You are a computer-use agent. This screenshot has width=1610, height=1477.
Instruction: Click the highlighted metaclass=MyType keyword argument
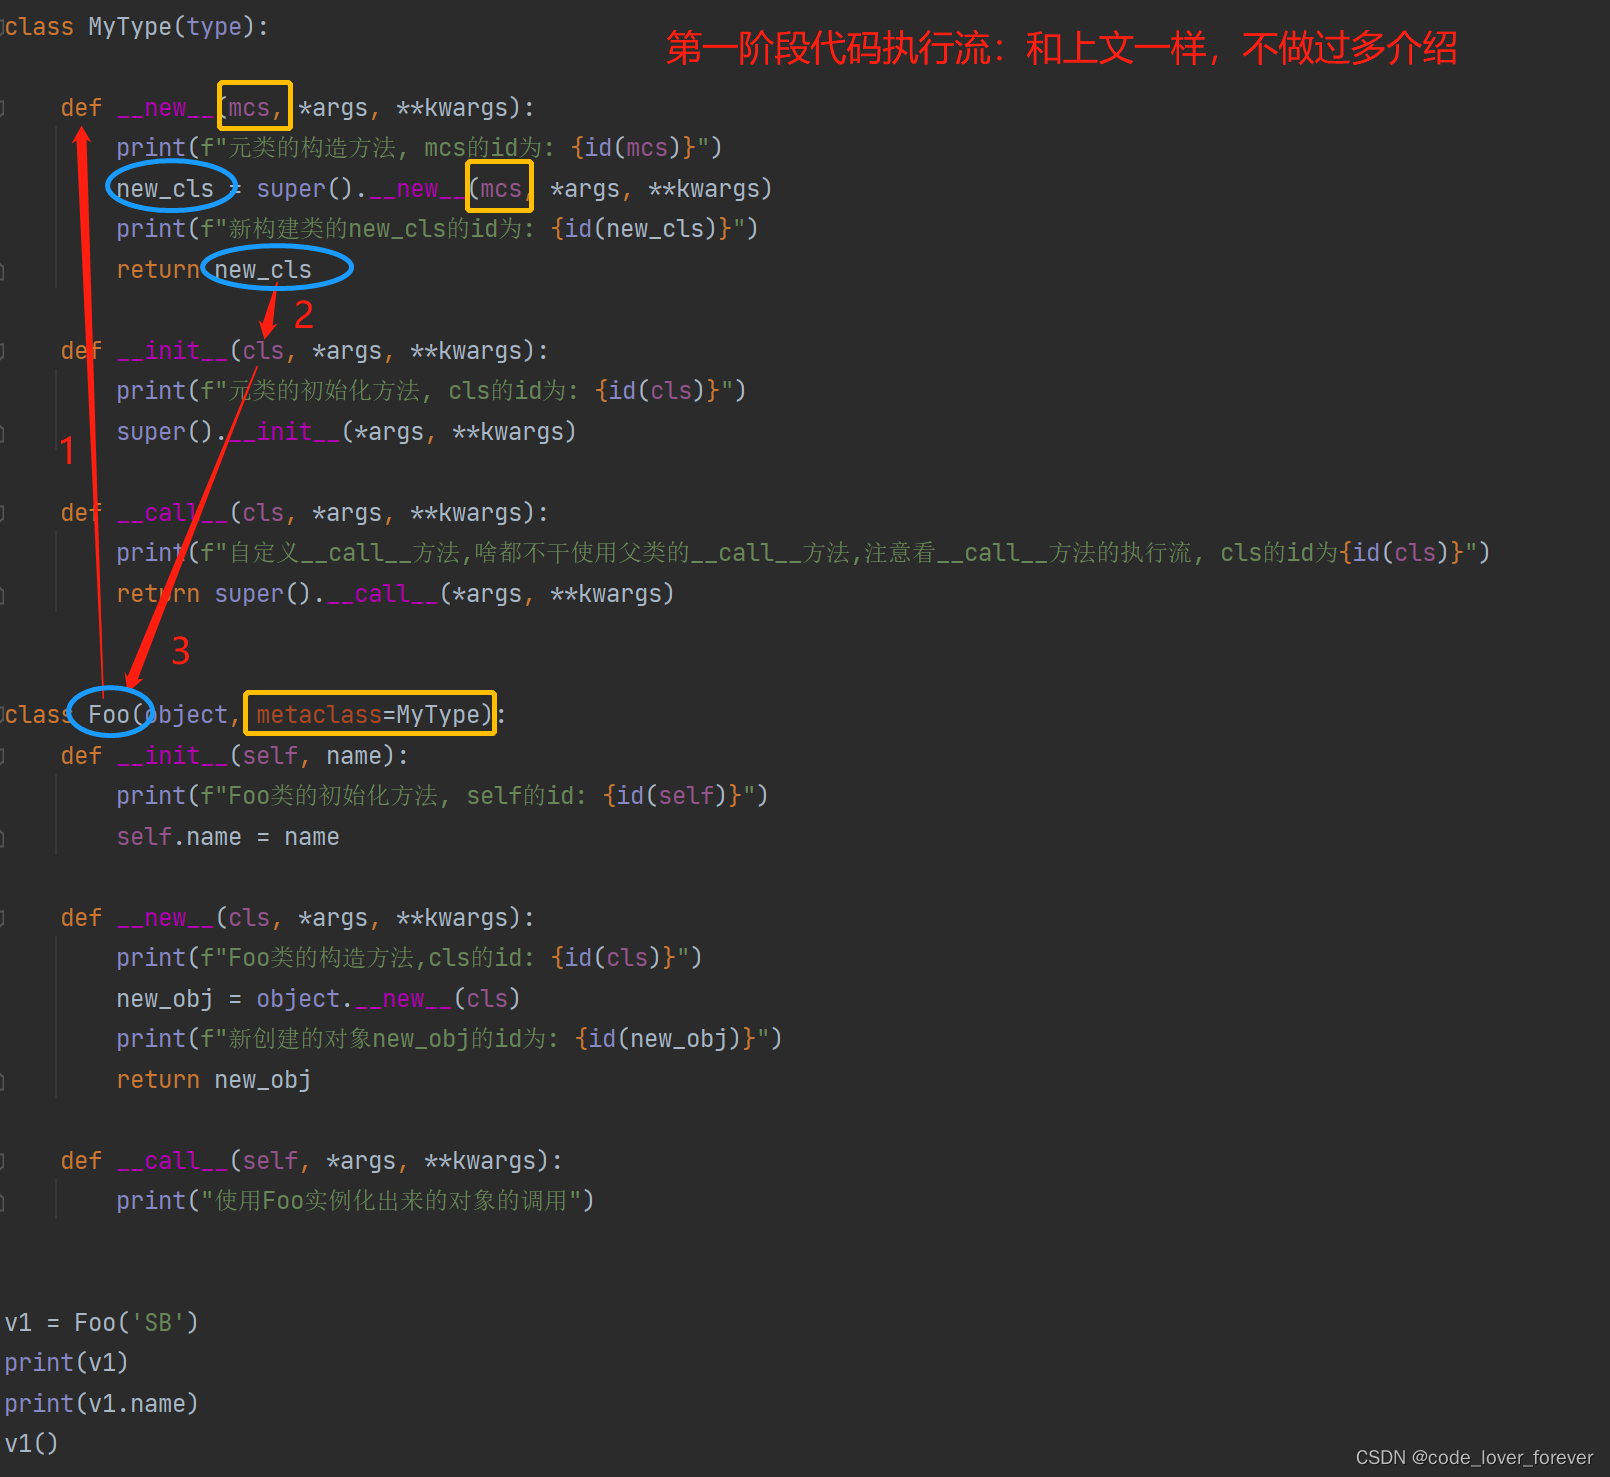(x=370, y=714)
